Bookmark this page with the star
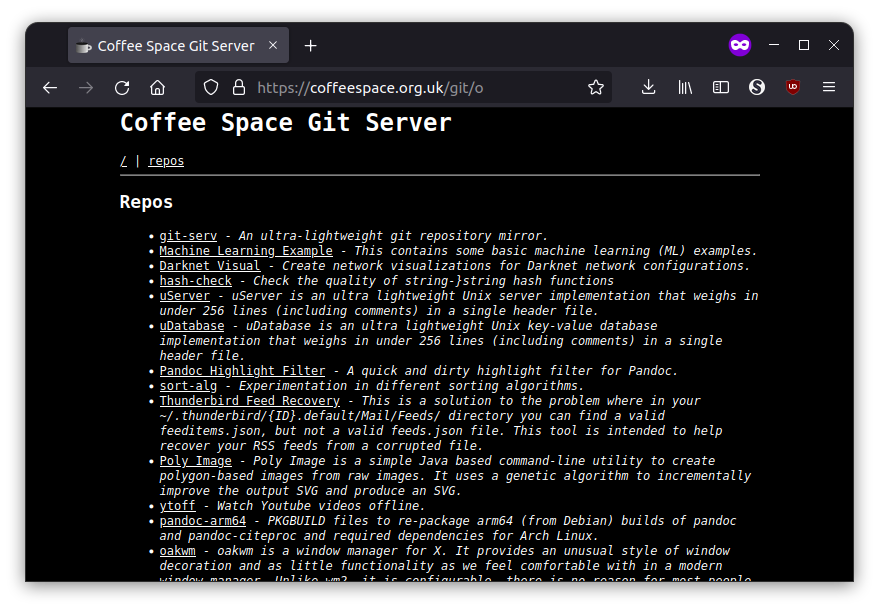The height and width of the screenshot is (610, 879). coord(596,87)
